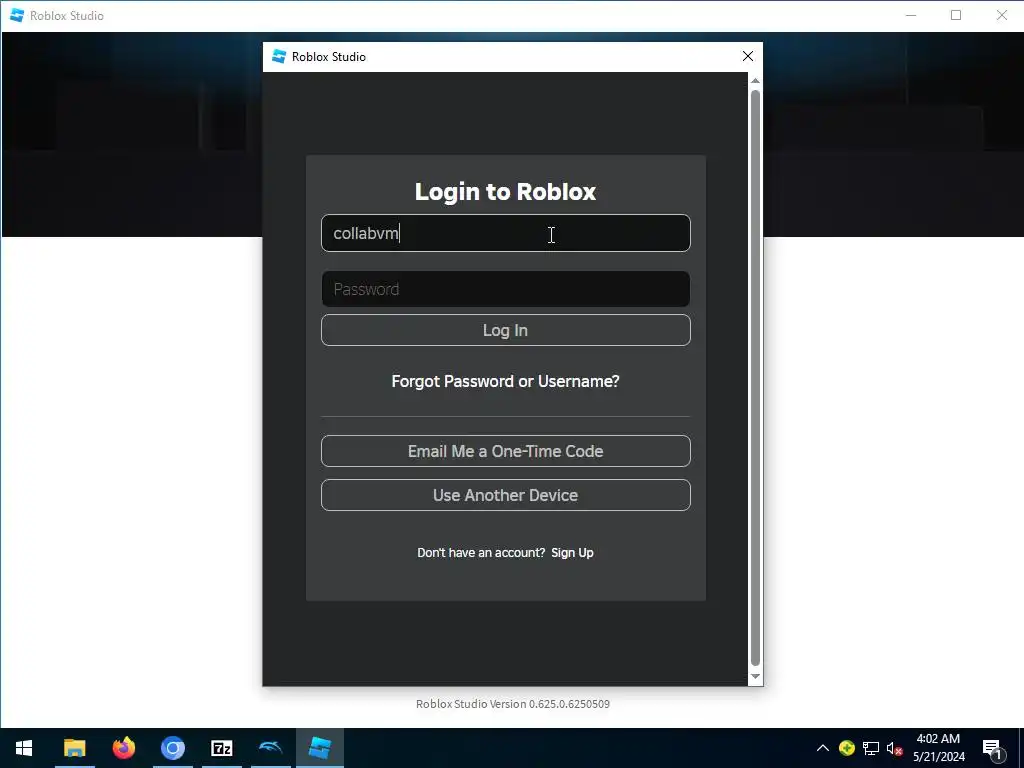Open the taskbar clock showing 4:02 AM

938,748
